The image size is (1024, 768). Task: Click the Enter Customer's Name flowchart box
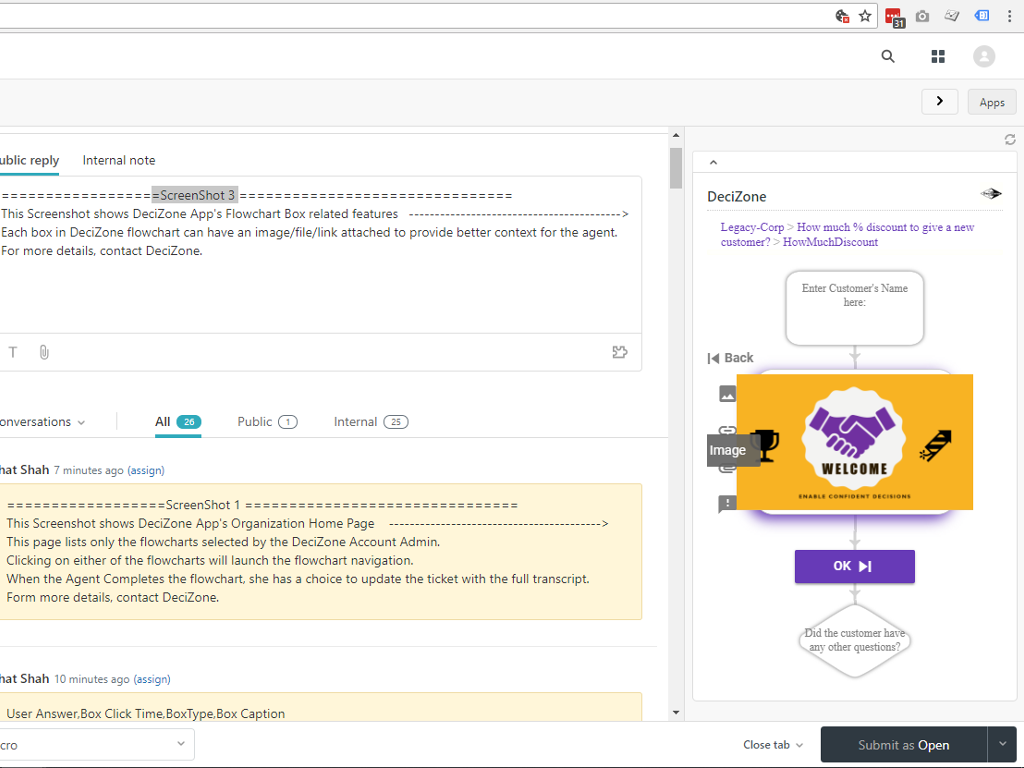pyautogui.click(x=854, y=308)
